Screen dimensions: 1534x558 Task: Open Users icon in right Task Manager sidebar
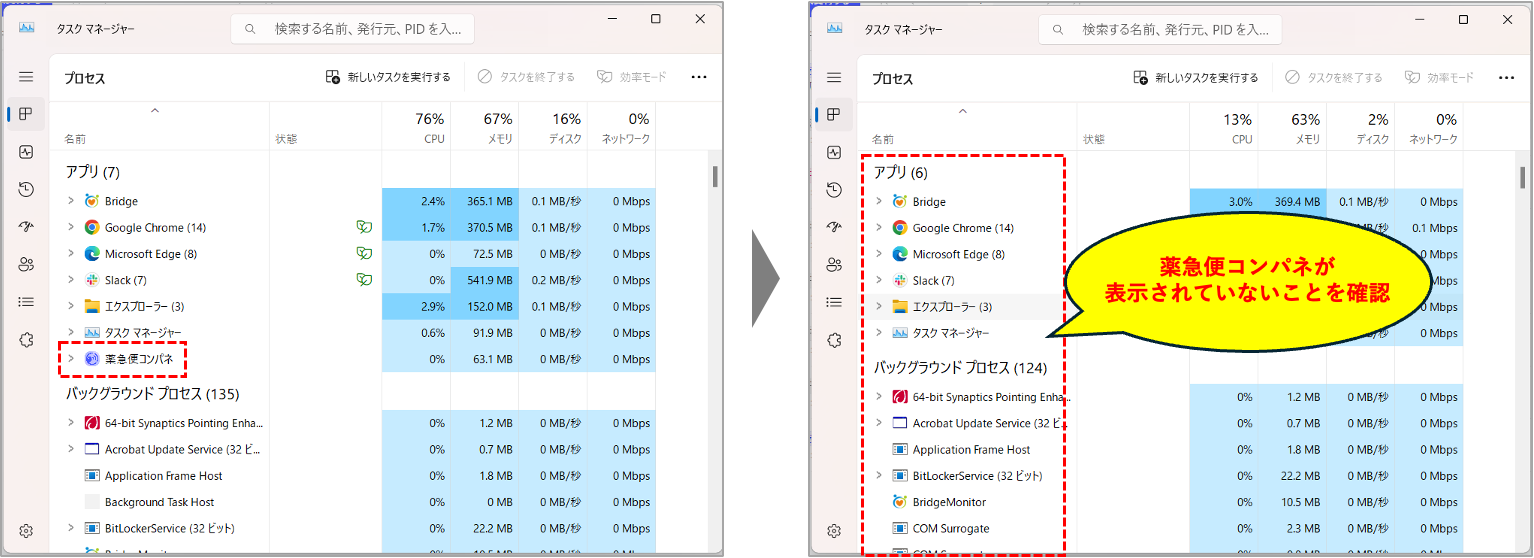coord(834,265)
